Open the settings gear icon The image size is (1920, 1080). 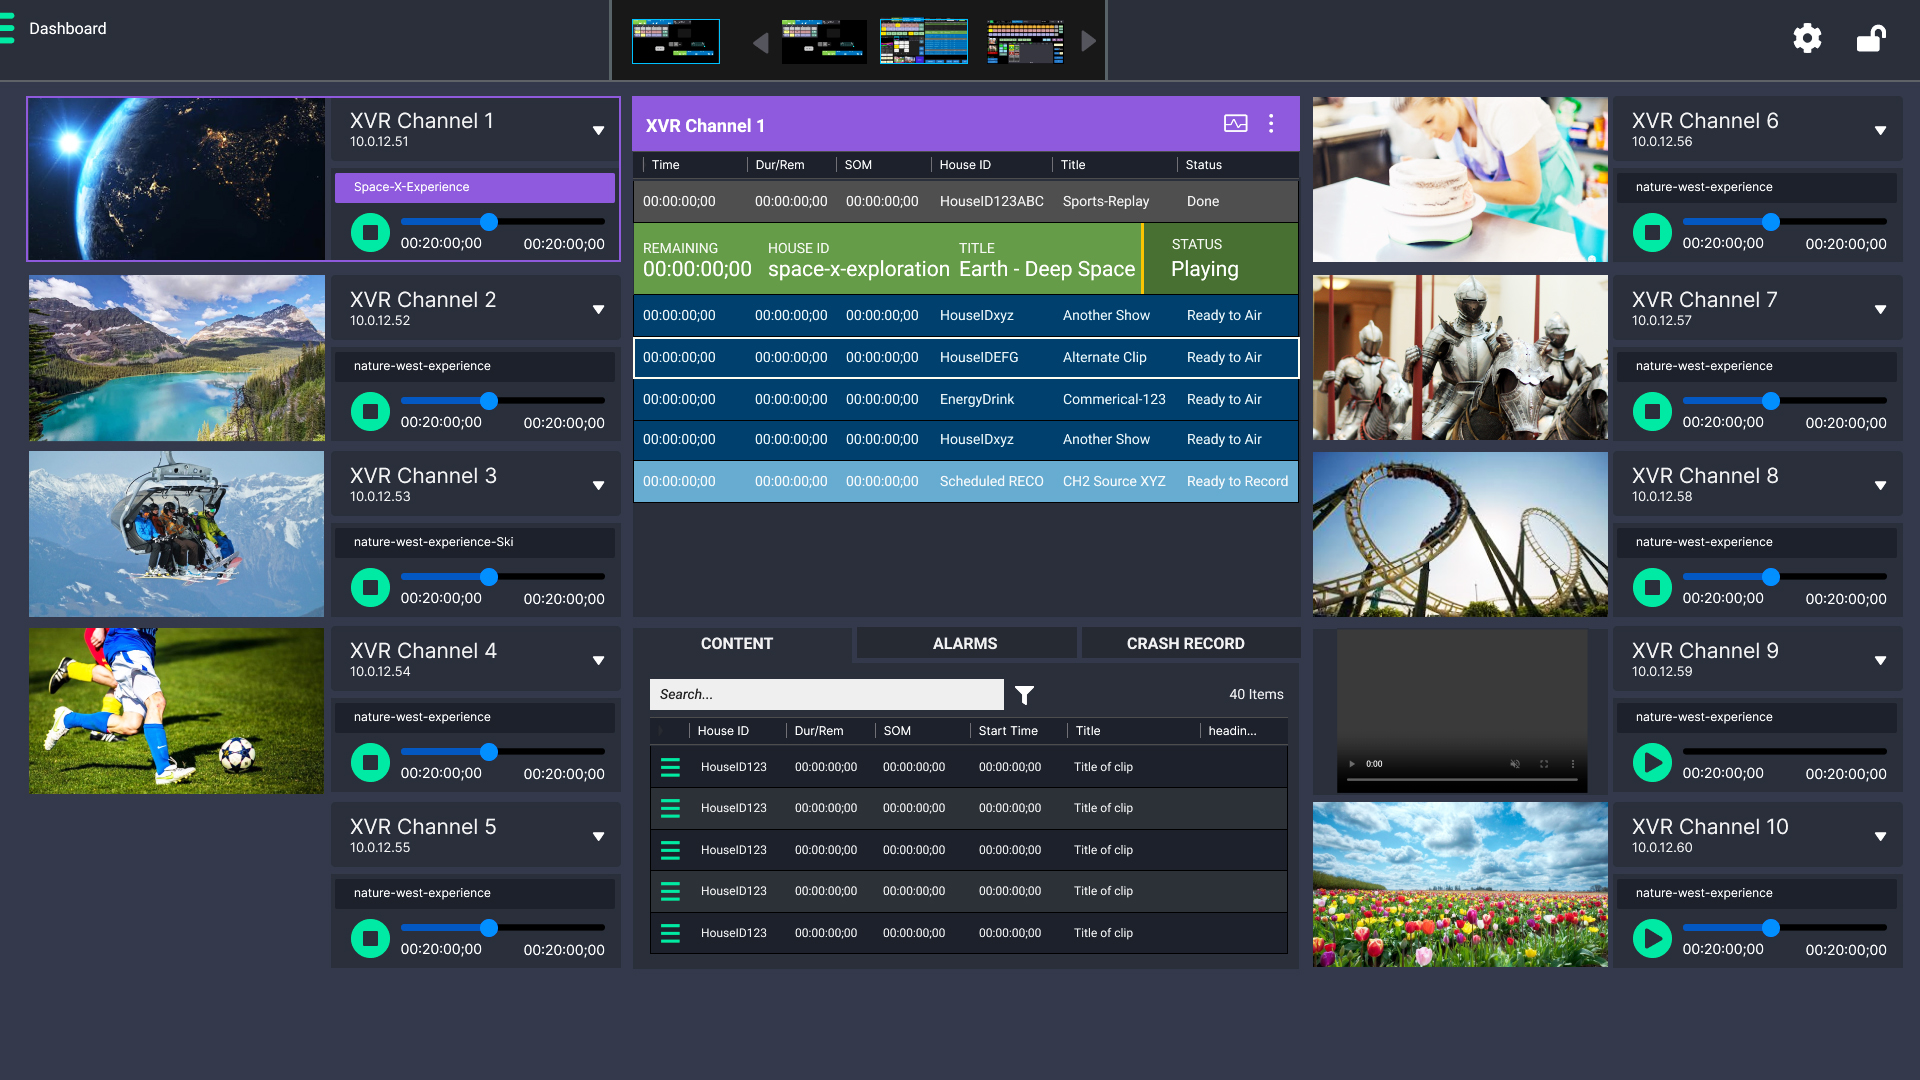click(x=1808, y=38)
